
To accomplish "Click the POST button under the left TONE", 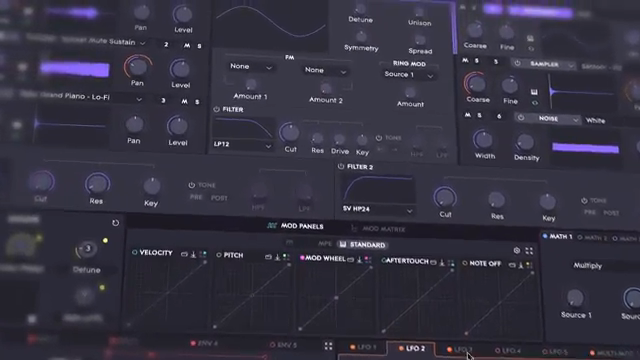I will [x=219, y=198].
